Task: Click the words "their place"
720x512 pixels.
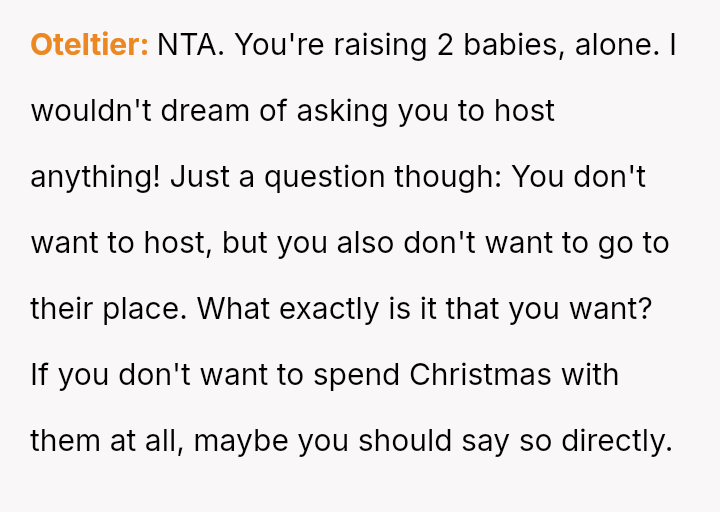Action: coord(107,309)
